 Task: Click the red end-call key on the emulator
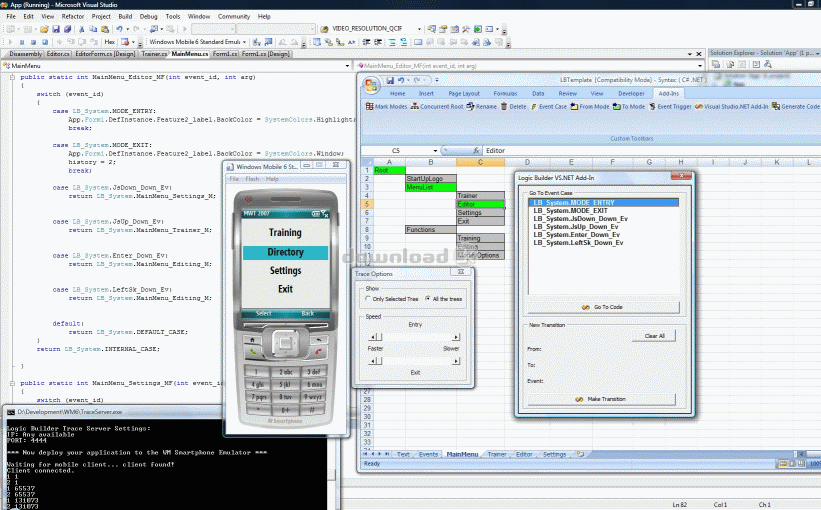pos(318,351)
